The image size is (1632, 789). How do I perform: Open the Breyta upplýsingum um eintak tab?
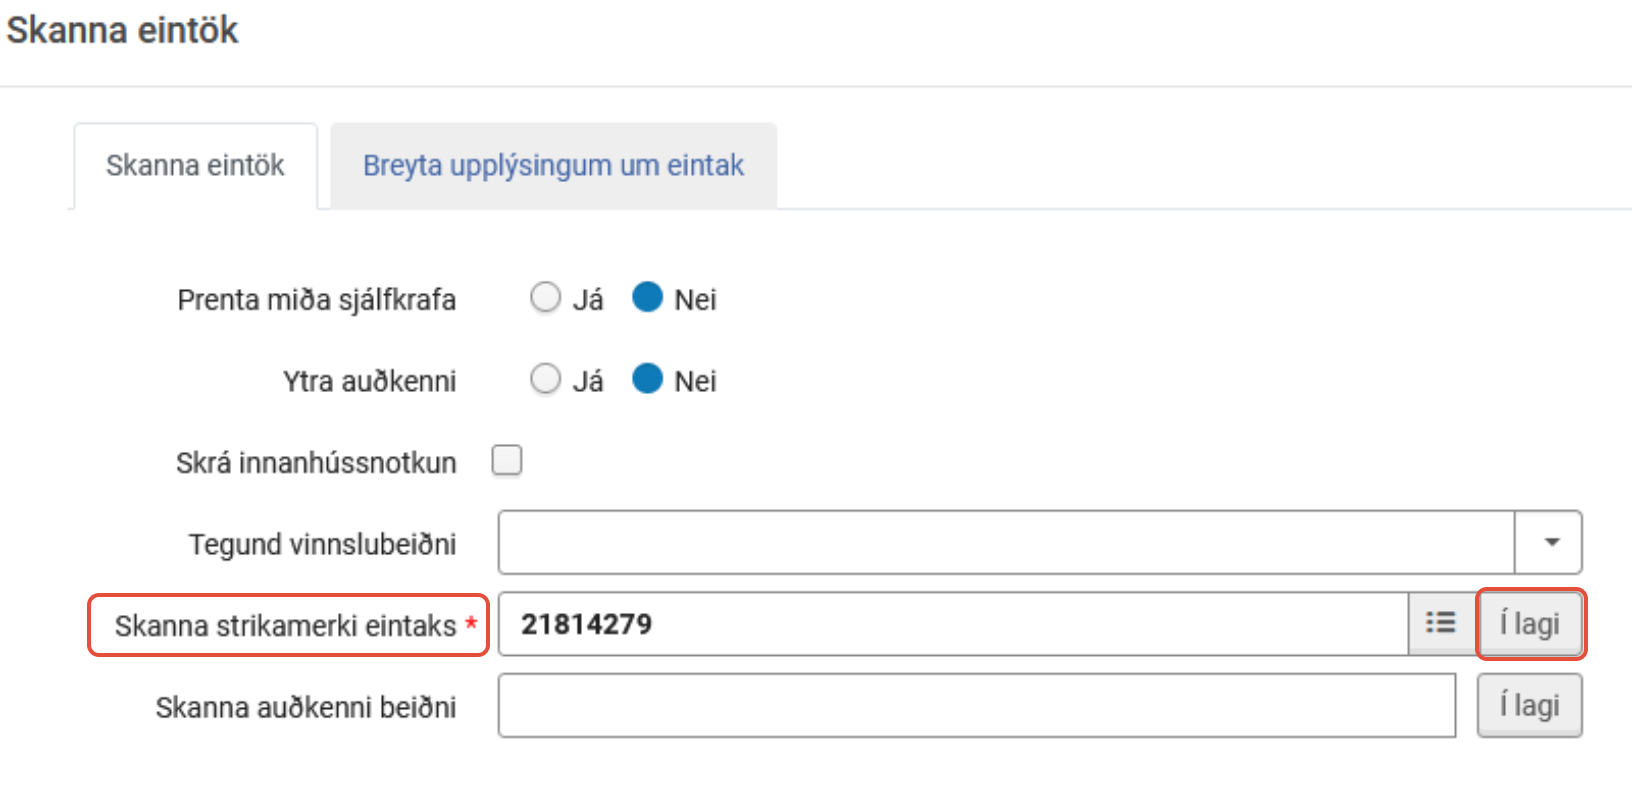553,165
